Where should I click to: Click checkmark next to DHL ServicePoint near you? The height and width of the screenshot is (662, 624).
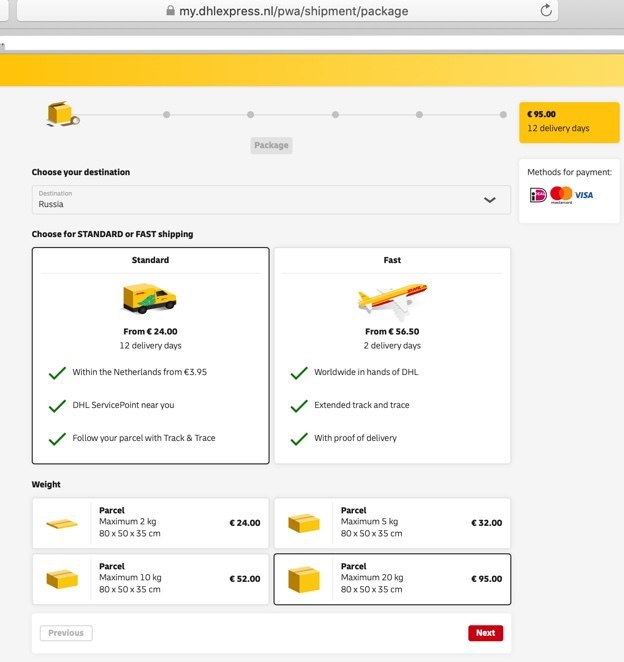click(x=57, y=406)
